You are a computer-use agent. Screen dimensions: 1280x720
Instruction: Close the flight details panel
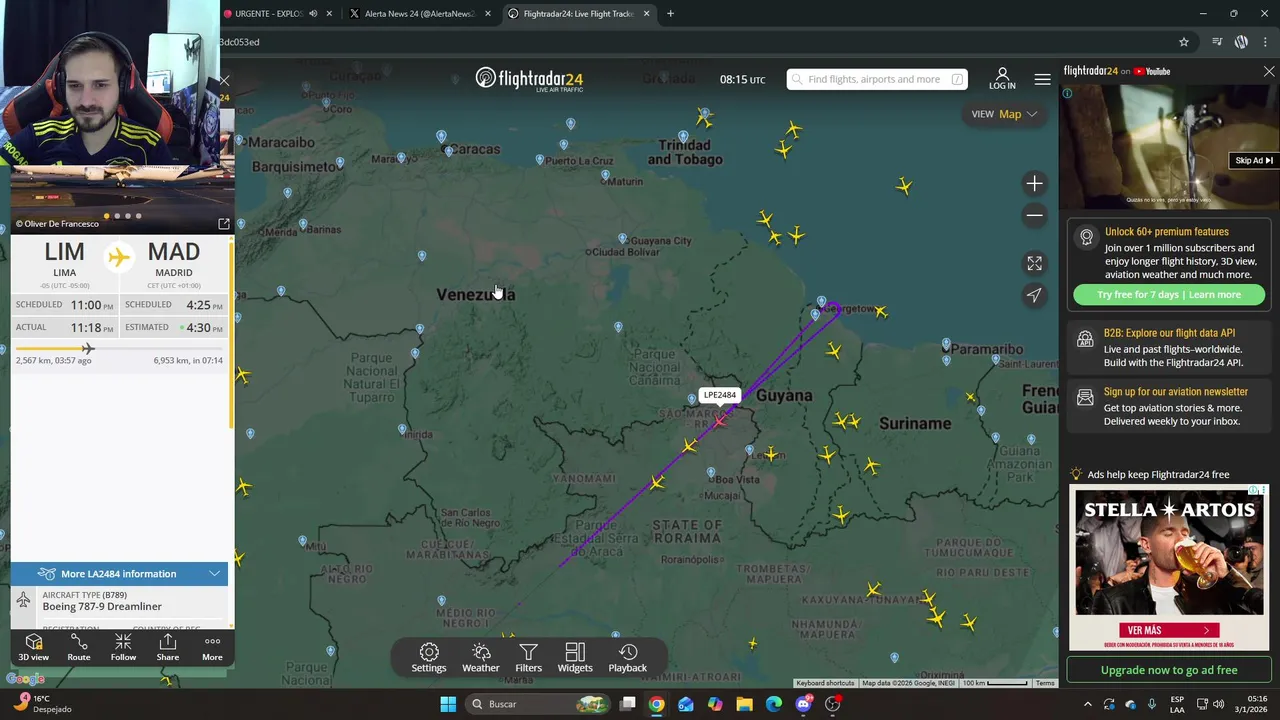(224, 80)
